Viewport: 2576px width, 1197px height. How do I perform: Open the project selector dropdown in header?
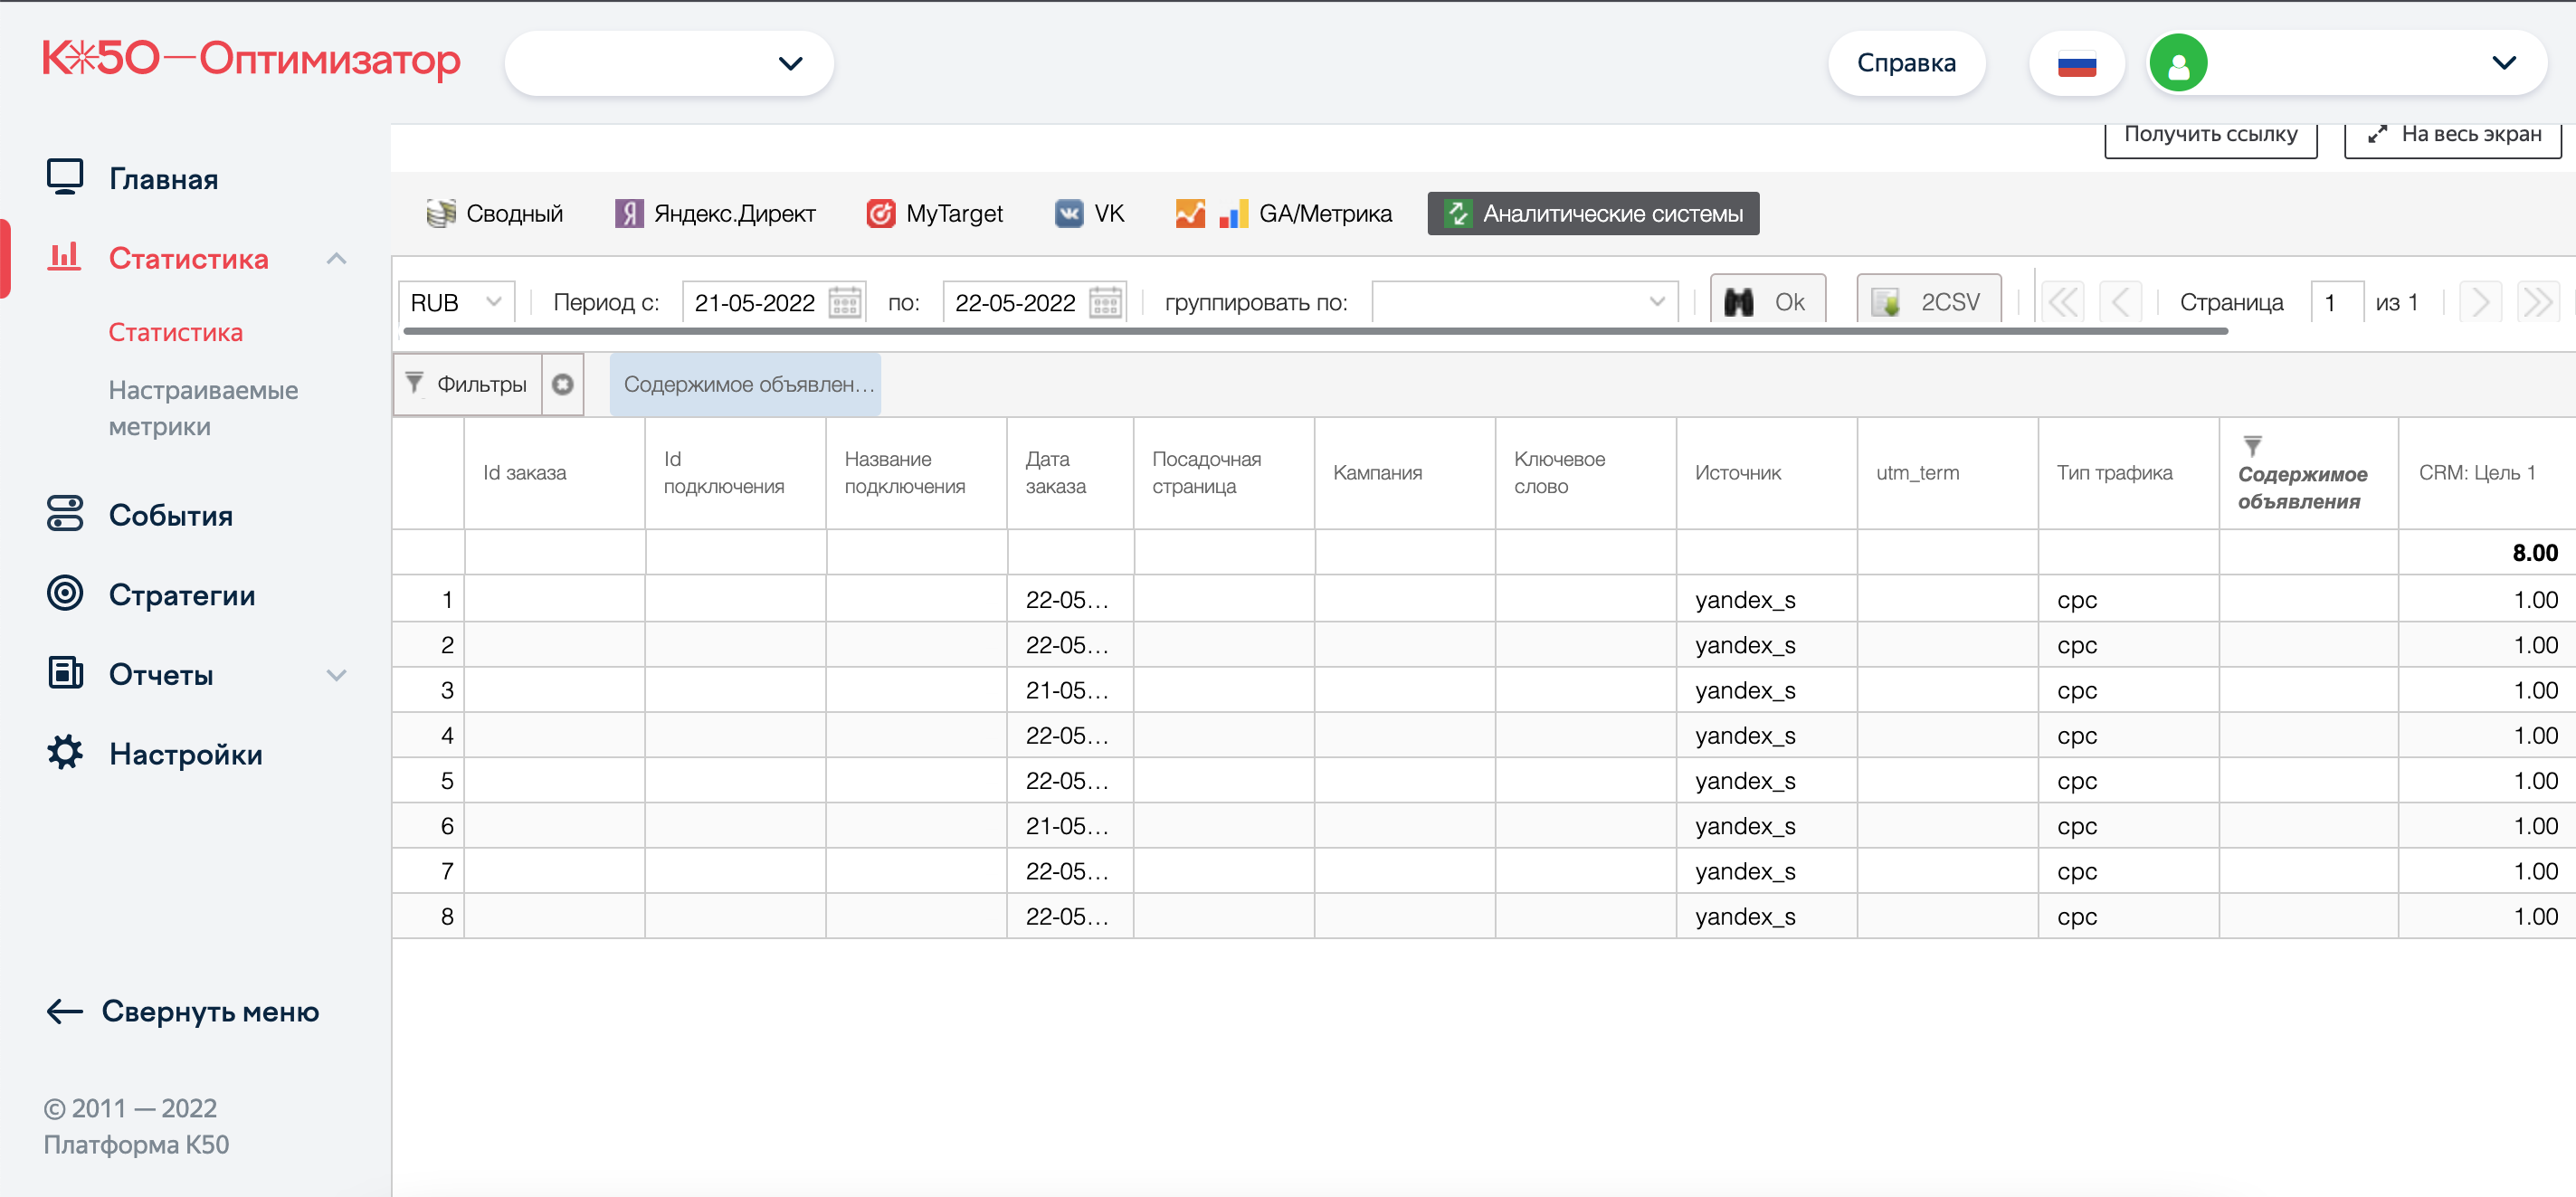[669, 63]
